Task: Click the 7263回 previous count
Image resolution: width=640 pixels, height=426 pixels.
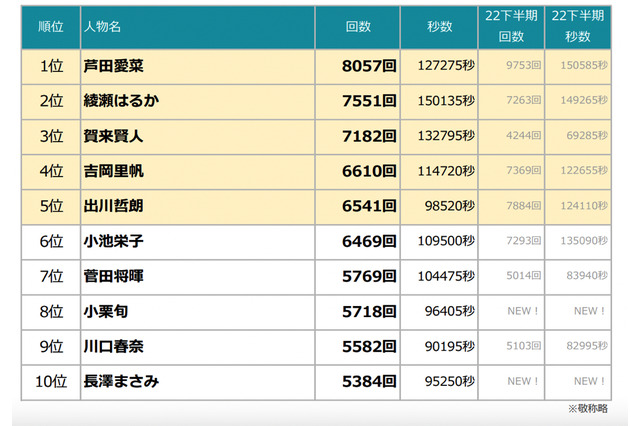Action: 524,100
